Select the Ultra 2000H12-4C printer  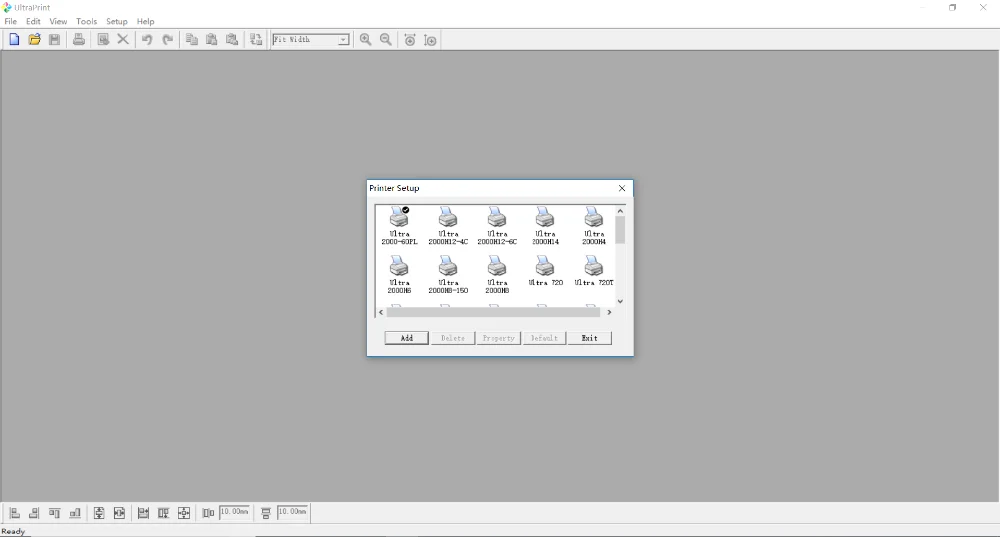448,226
